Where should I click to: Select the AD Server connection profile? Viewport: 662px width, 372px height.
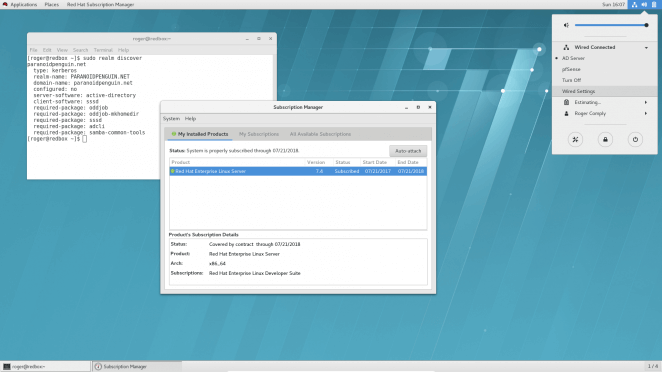[x=573, y=58]
